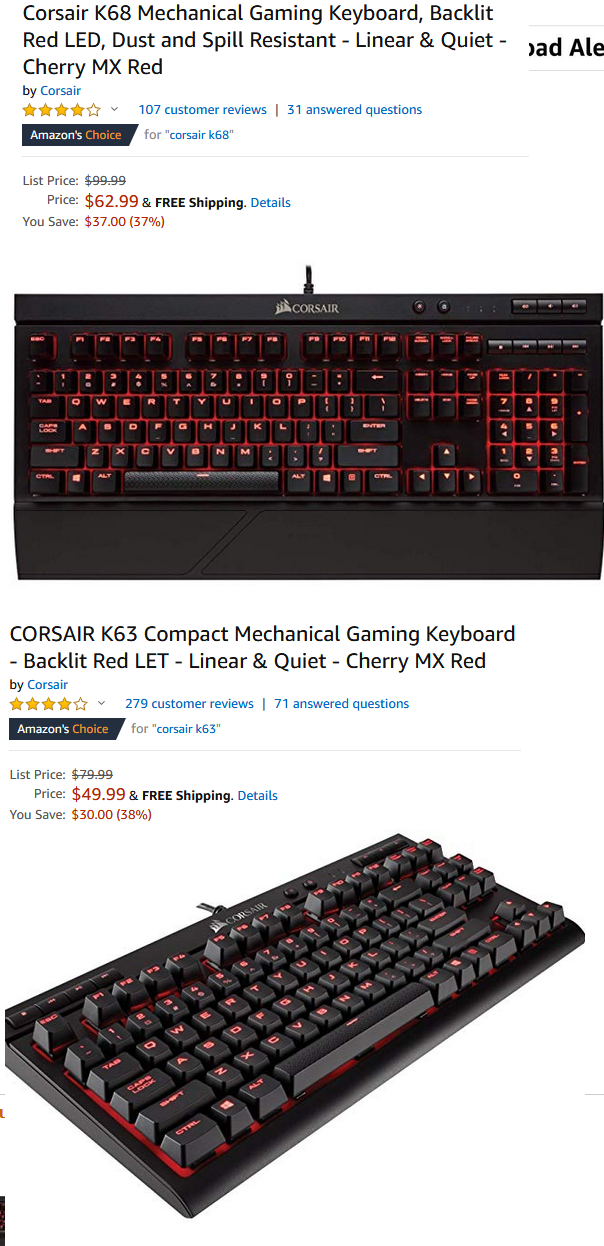This screenshot has width=604, height=1246.
Task: Open the 107 customer reviews link
Action: coord(202,110)
